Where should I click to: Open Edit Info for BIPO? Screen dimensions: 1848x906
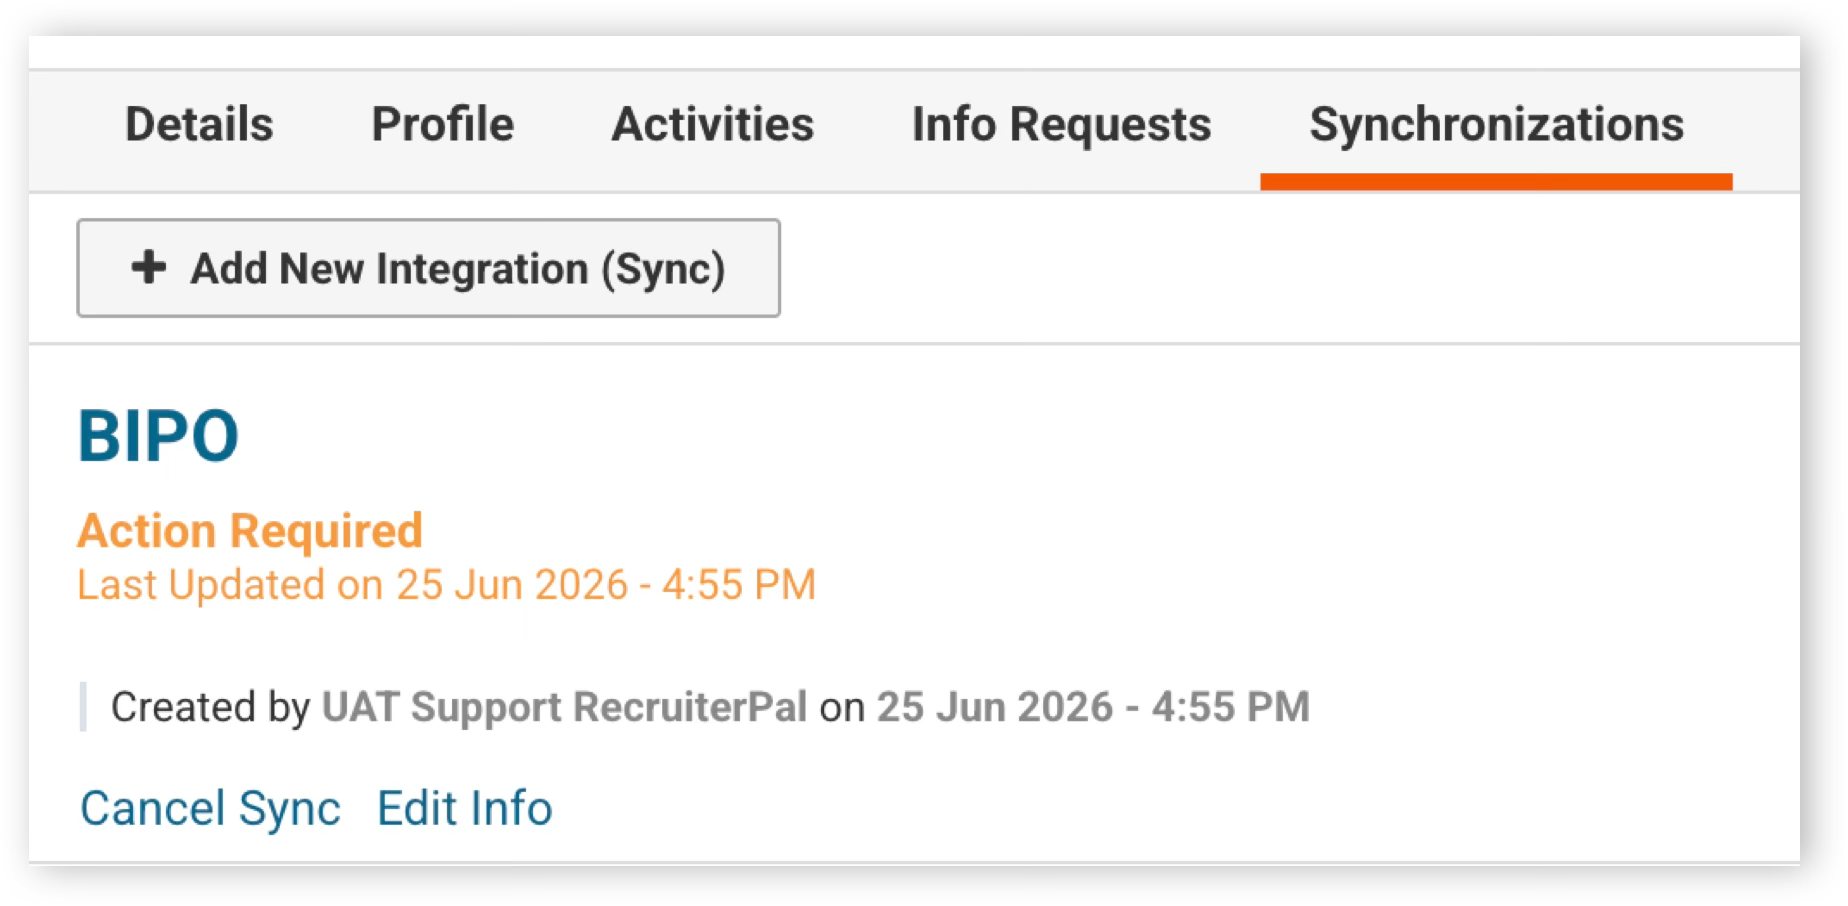pos(464,808)
